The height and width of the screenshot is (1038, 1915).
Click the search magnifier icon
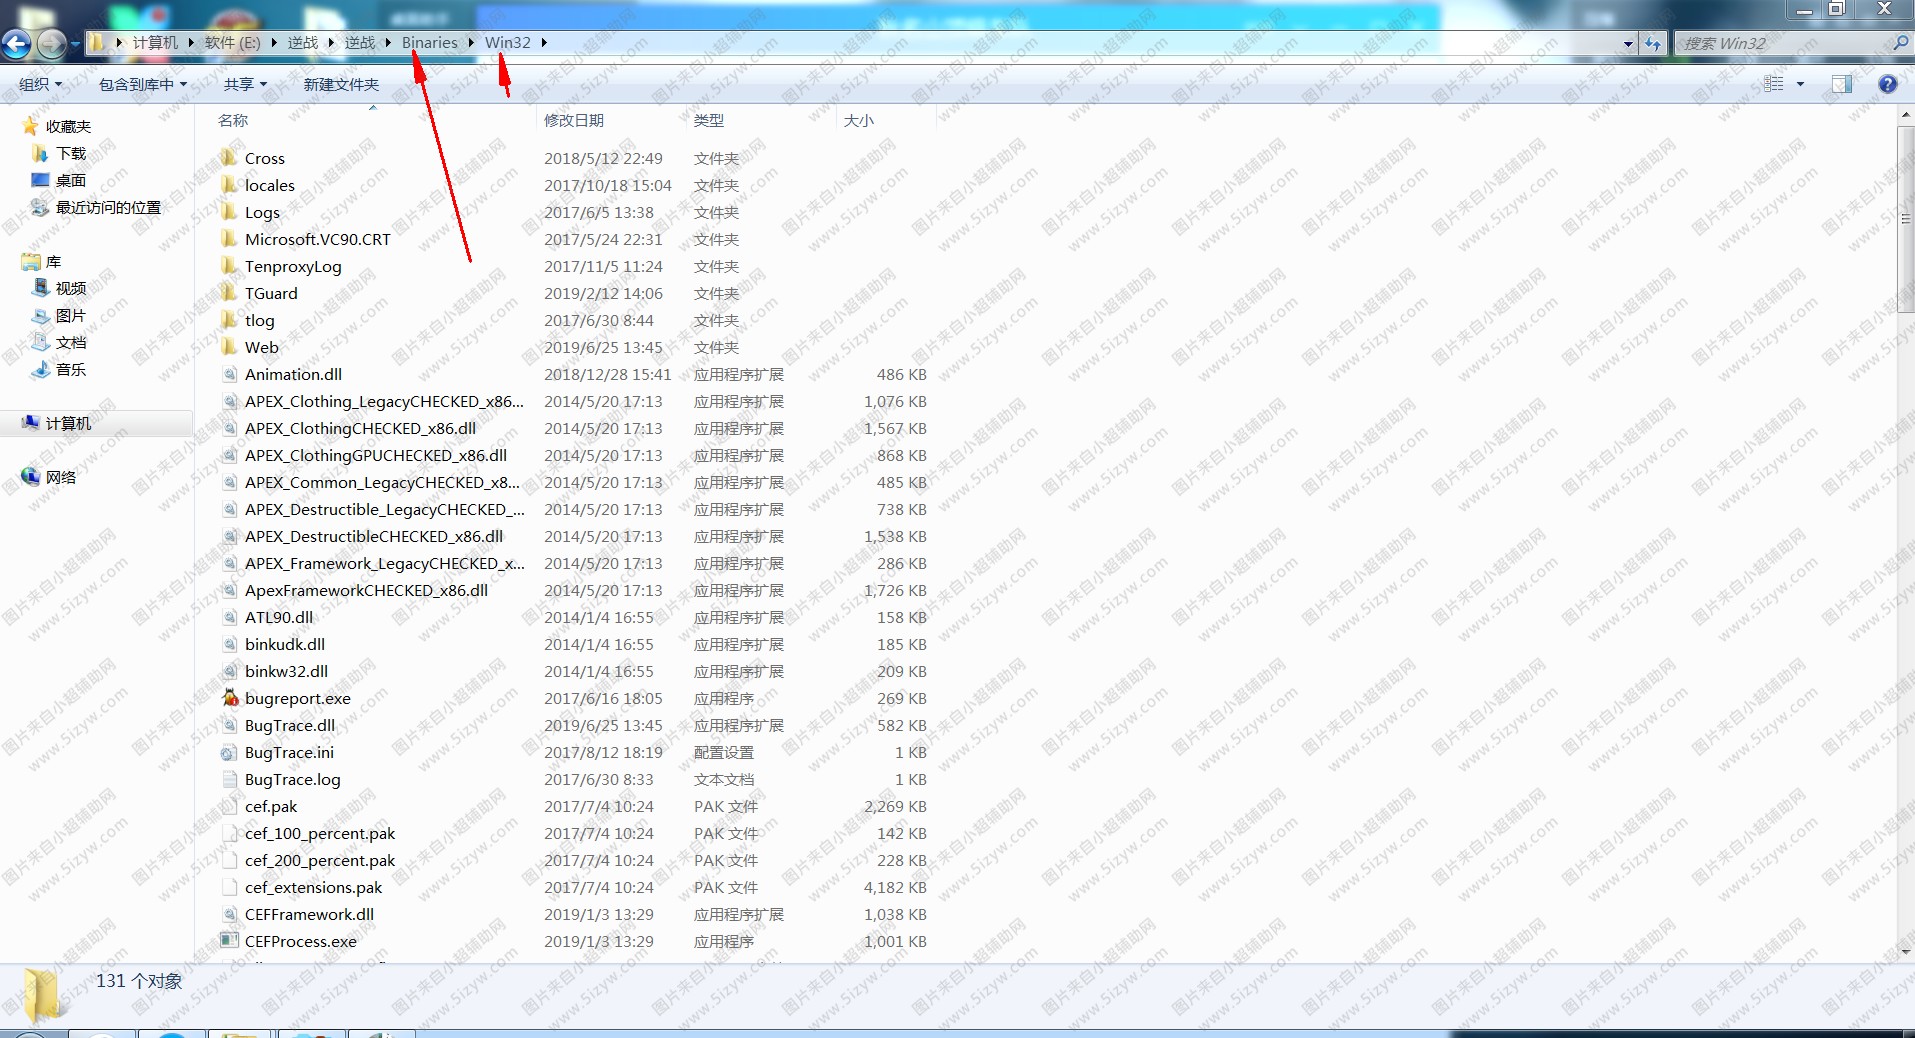(x=1900, y=43)
